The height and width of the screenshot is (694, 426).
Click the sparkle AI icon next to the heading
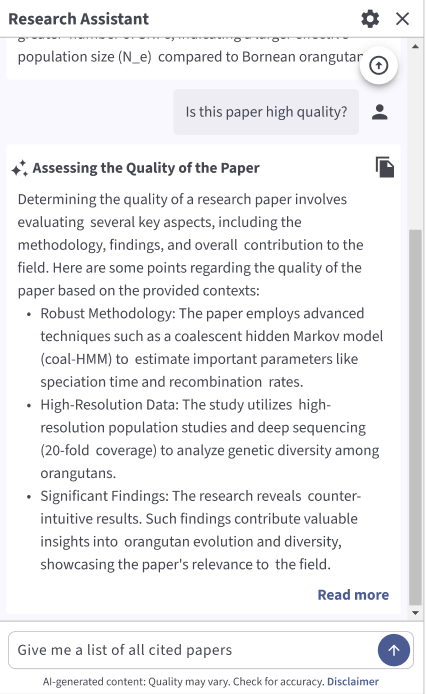[x=19, y=168]
